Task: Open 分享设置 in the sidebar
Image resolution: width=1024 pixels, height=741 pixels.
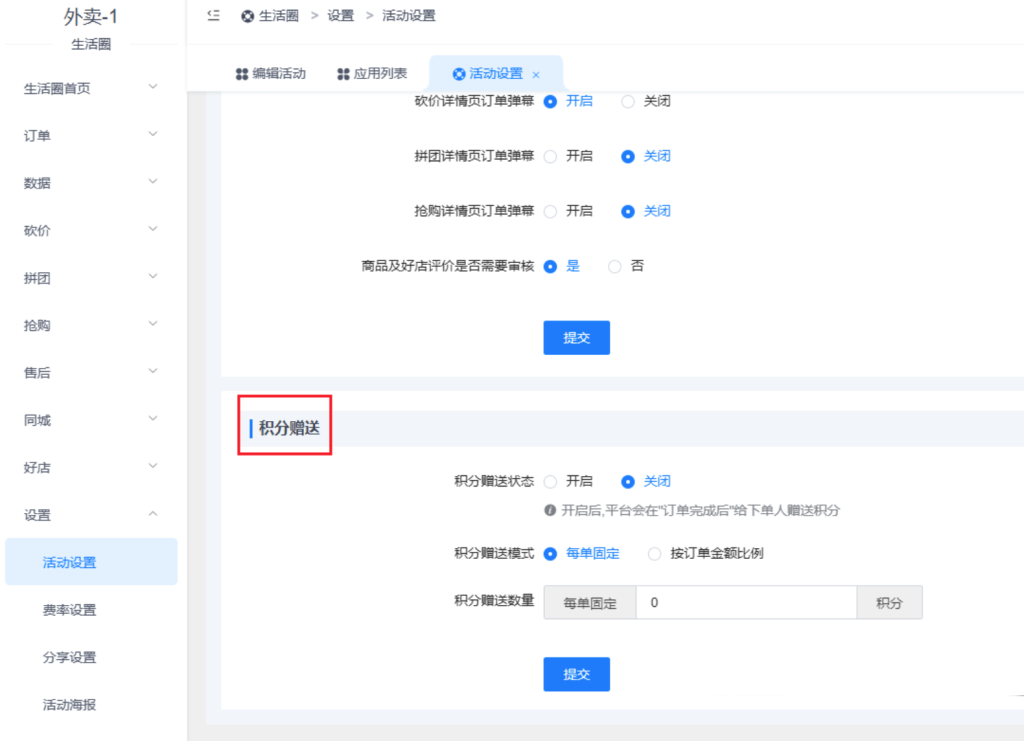Action: click(x=70, y=657)
